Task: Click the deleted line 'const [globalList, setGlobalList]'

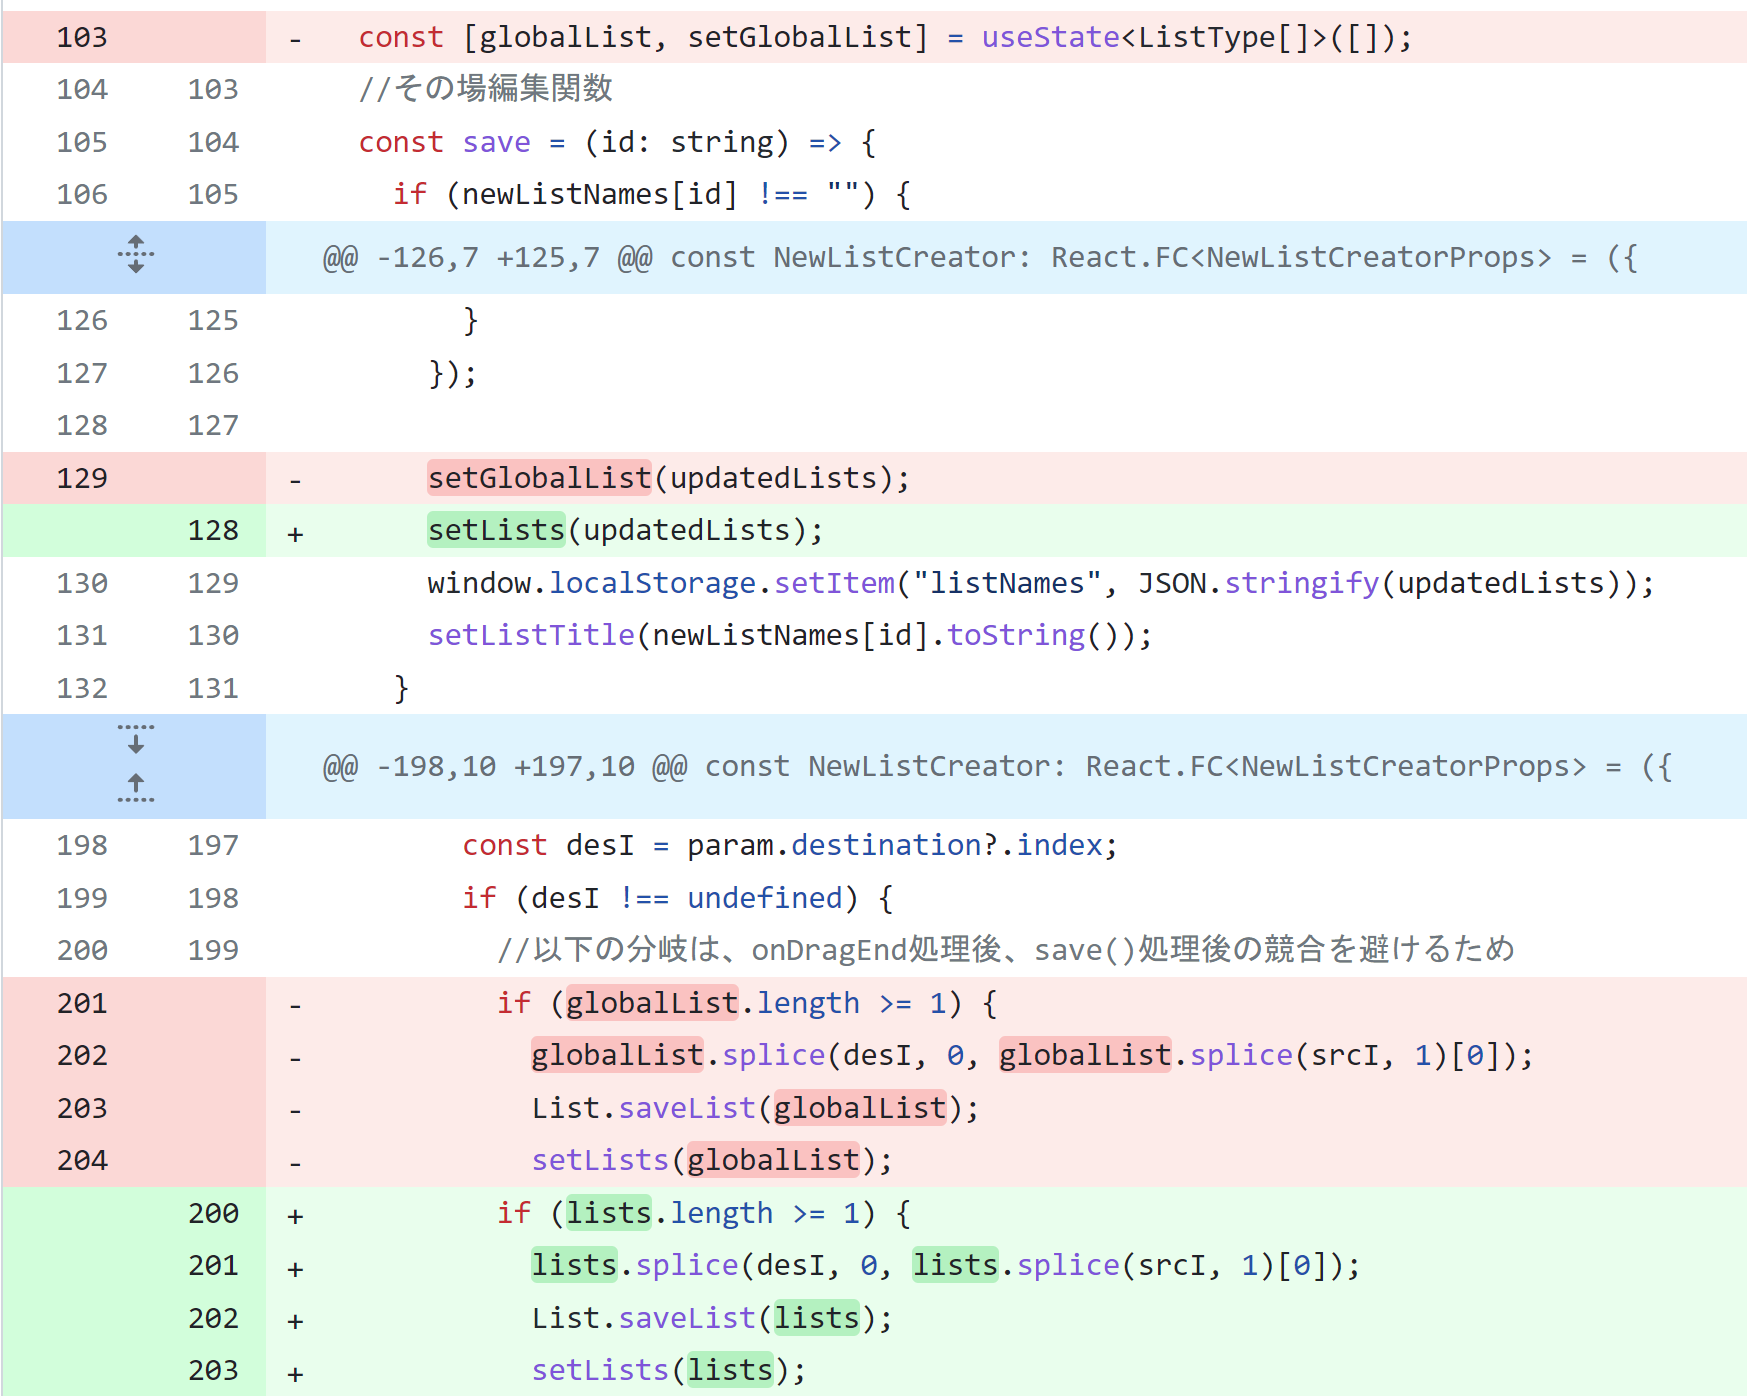Action: [885, 38]
